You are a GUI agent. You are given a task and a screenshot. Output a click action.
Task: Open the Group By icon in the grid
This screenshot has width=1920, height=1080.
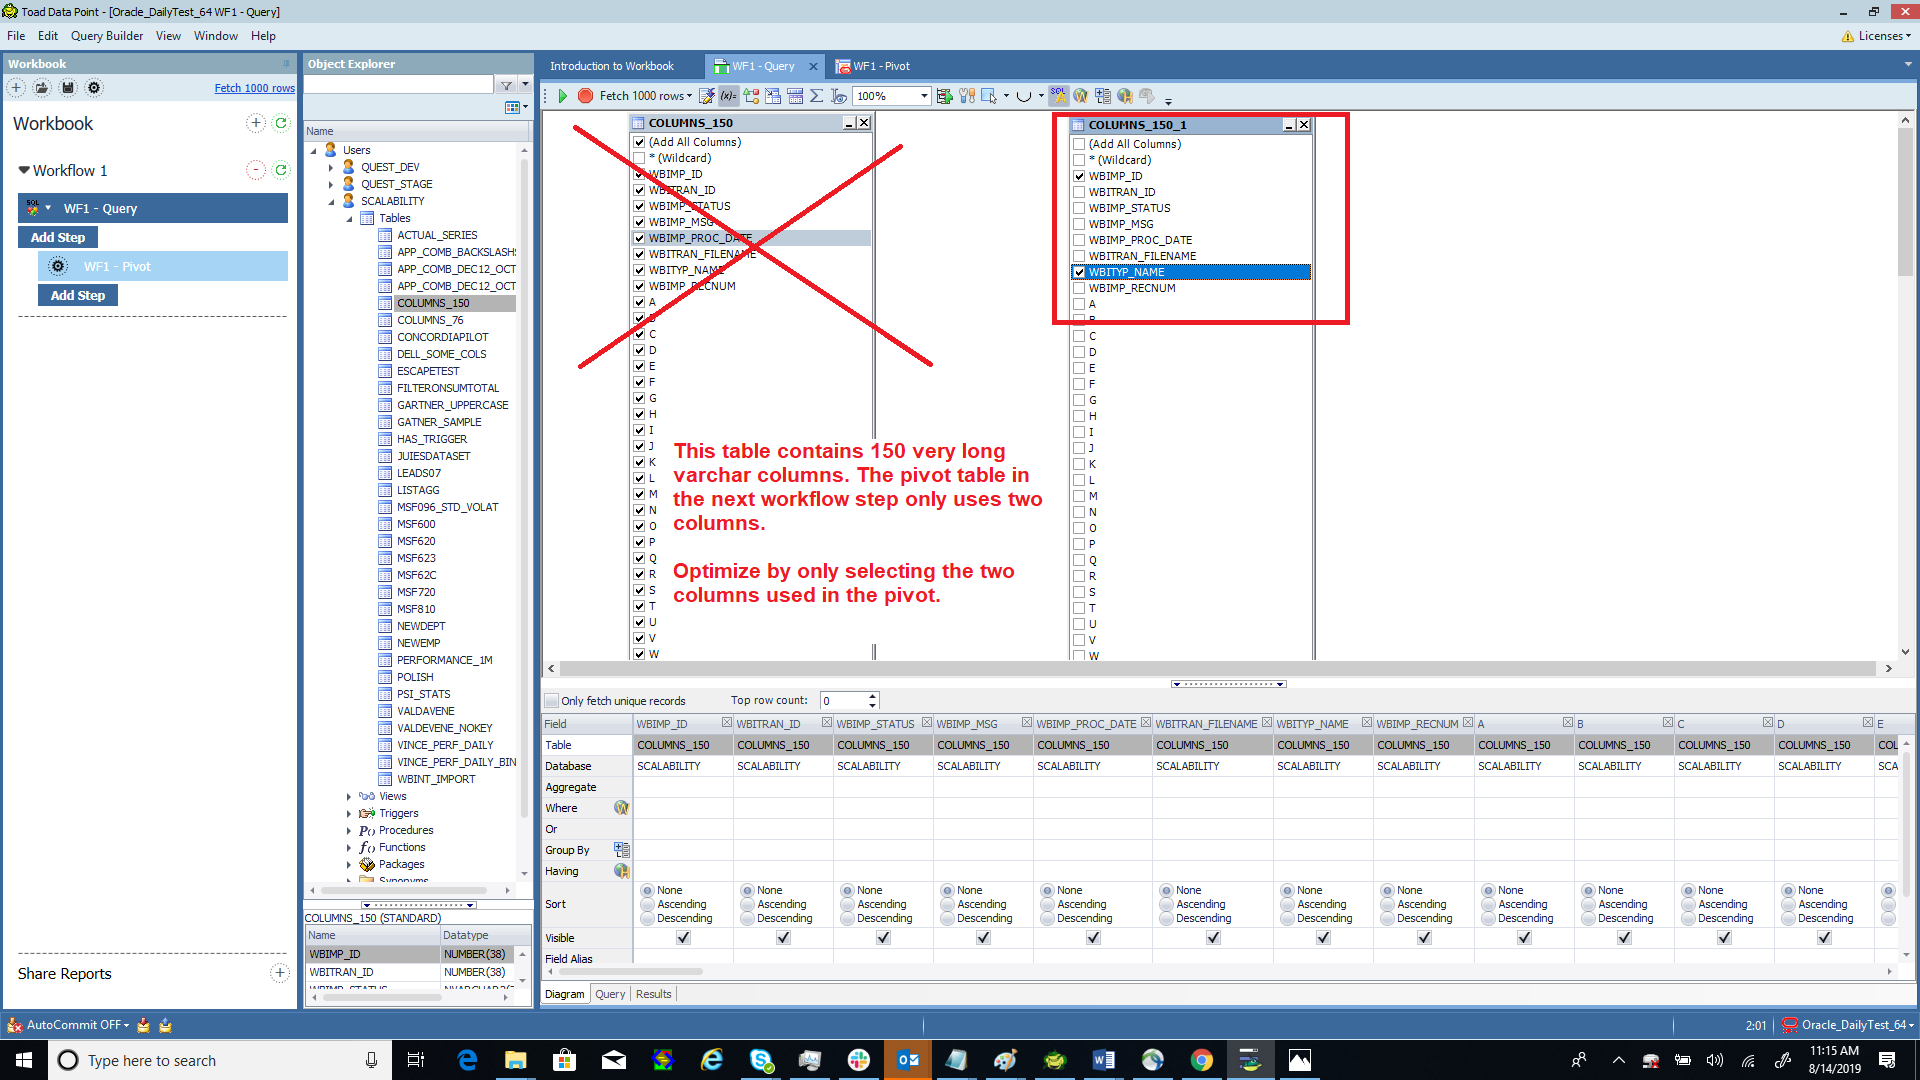tap(621, 850)
